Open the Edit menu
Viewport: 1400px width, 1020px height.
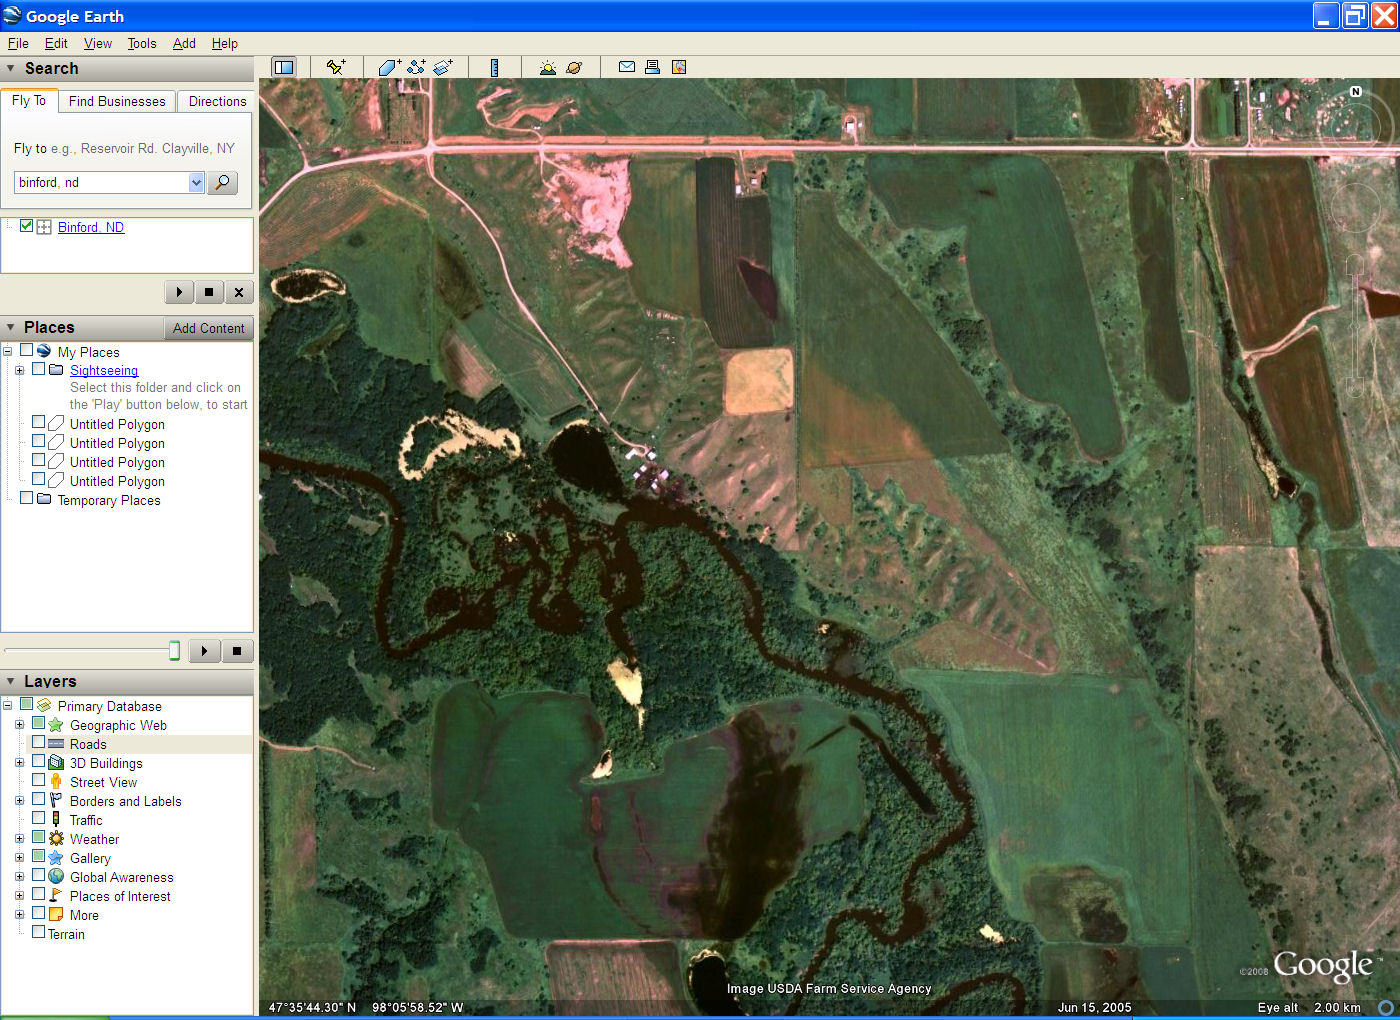point(56,43)
